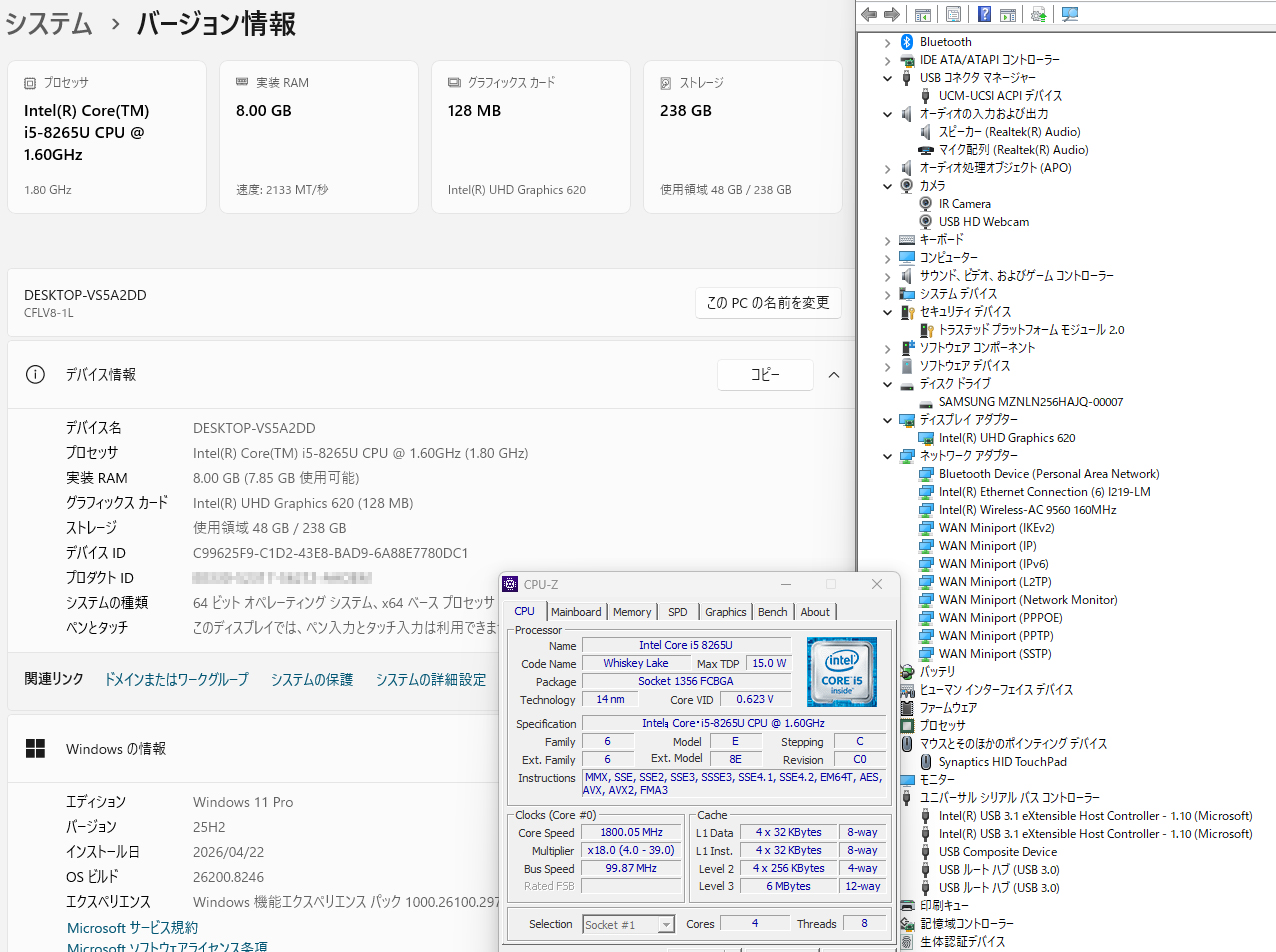Click the CPU-Z title bar app icon
Image resolution: width=1276 pixels, height=952 pixels.
(x=510, y=584)
